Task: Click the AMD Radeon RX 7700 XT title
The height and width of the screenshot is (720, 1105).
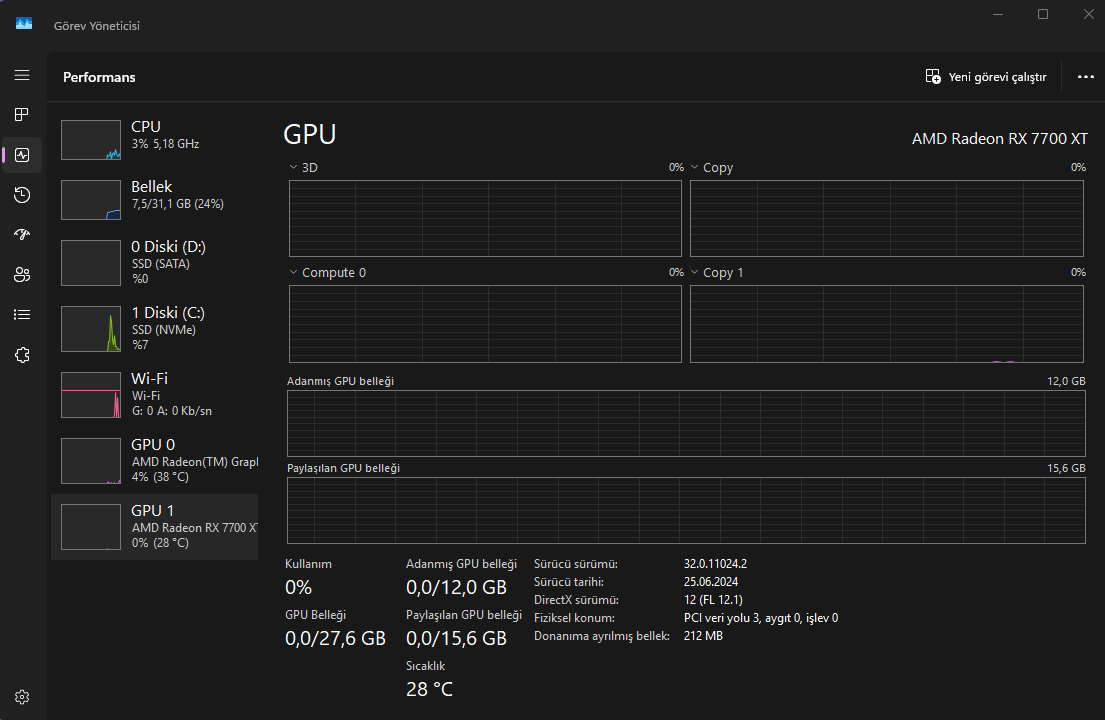Action: tap(999, 139)
